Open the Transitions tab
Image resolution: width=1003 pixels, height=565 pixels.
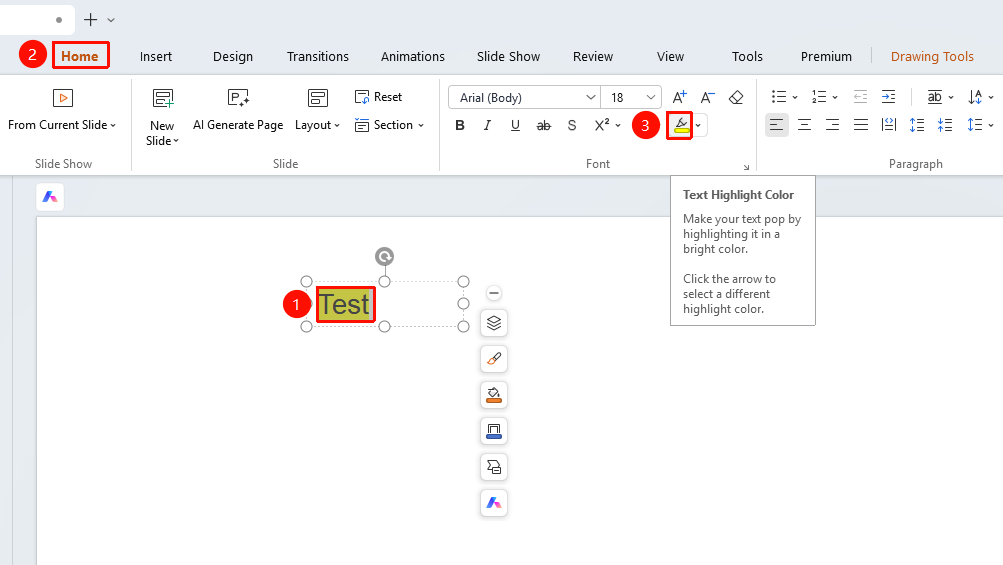point(318,56)
